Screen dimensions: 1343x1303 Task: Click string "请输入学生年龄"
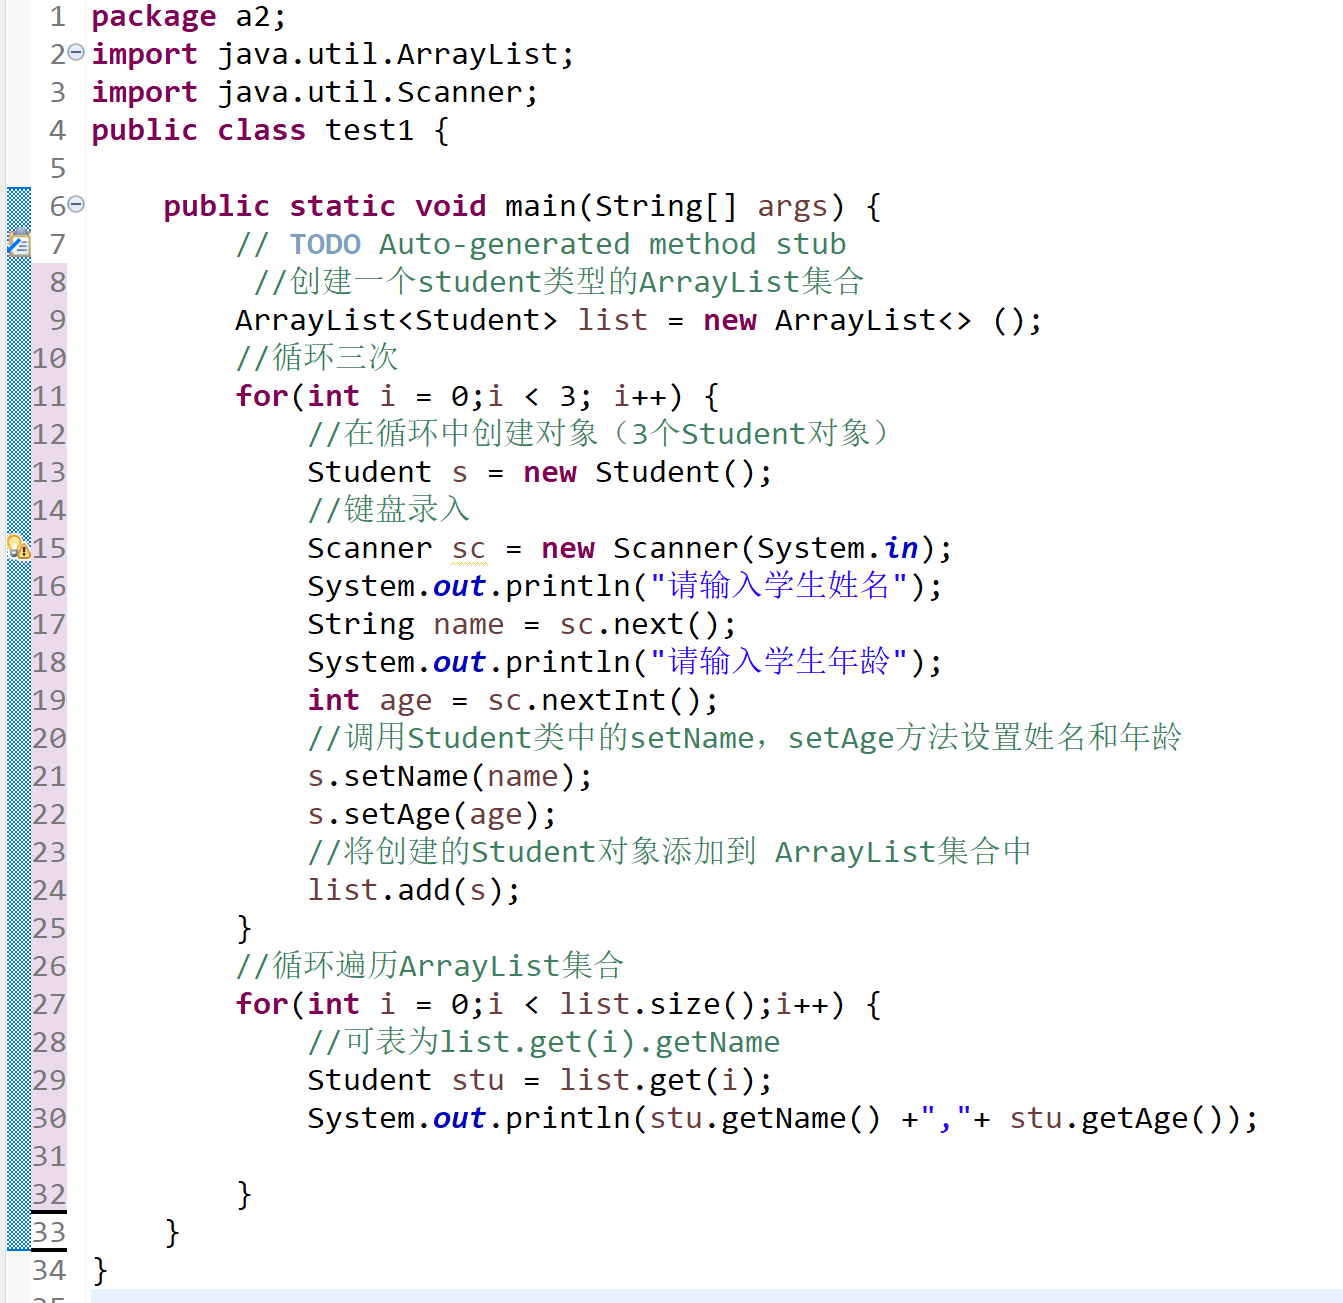point(779,662)
